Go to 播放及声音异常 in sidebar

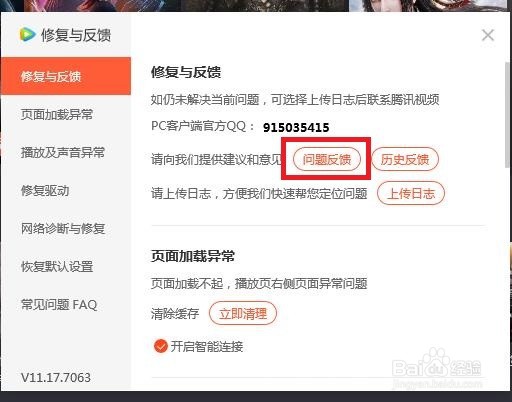(63, 152)
